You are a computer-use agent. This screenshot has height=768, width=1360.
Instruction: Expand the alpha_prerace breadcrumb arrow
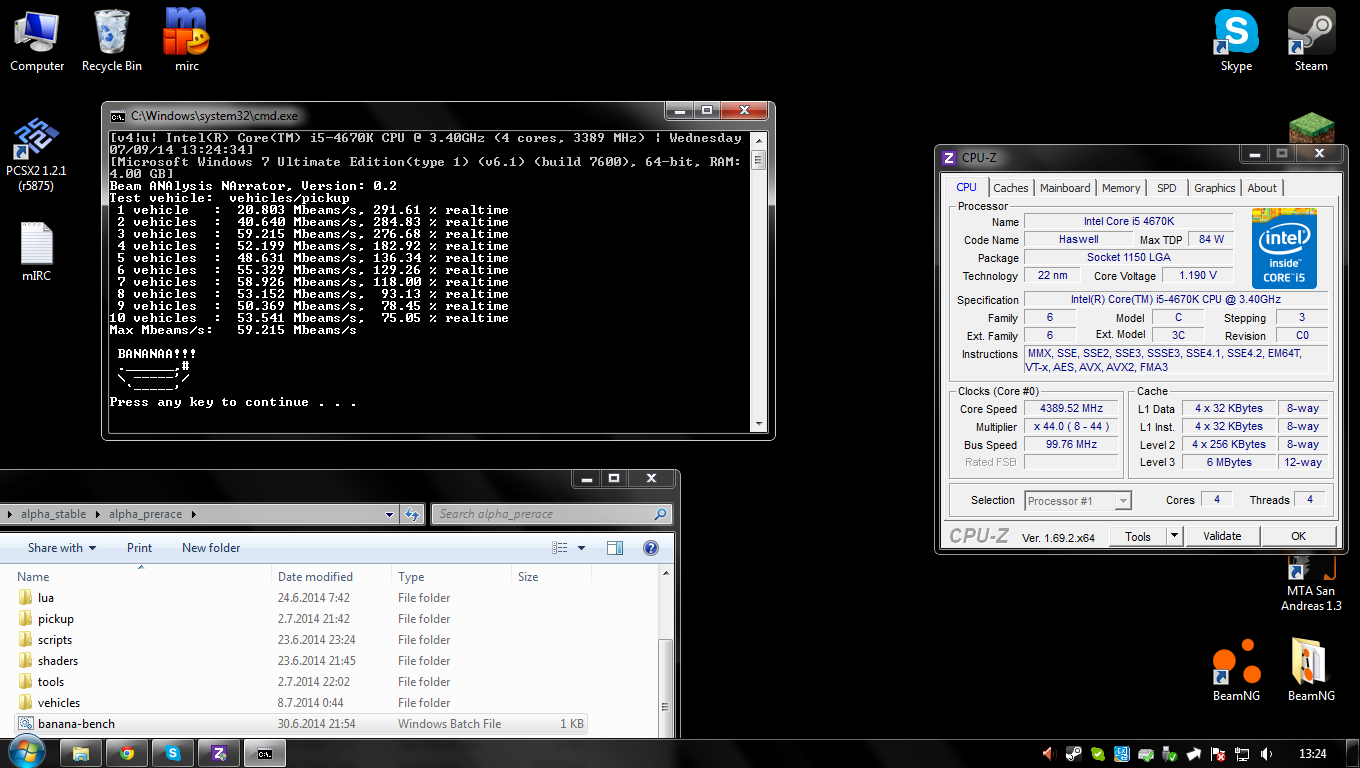(x=194, y=515)
